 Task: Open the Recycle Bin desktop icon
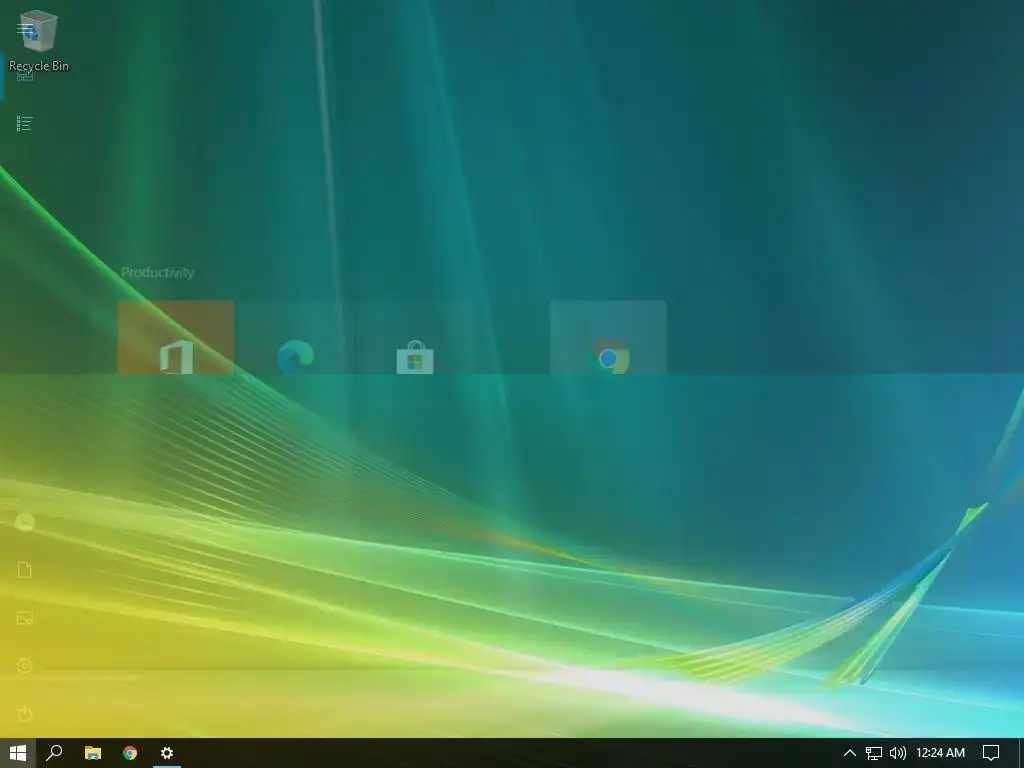click(x=39, y=40)
